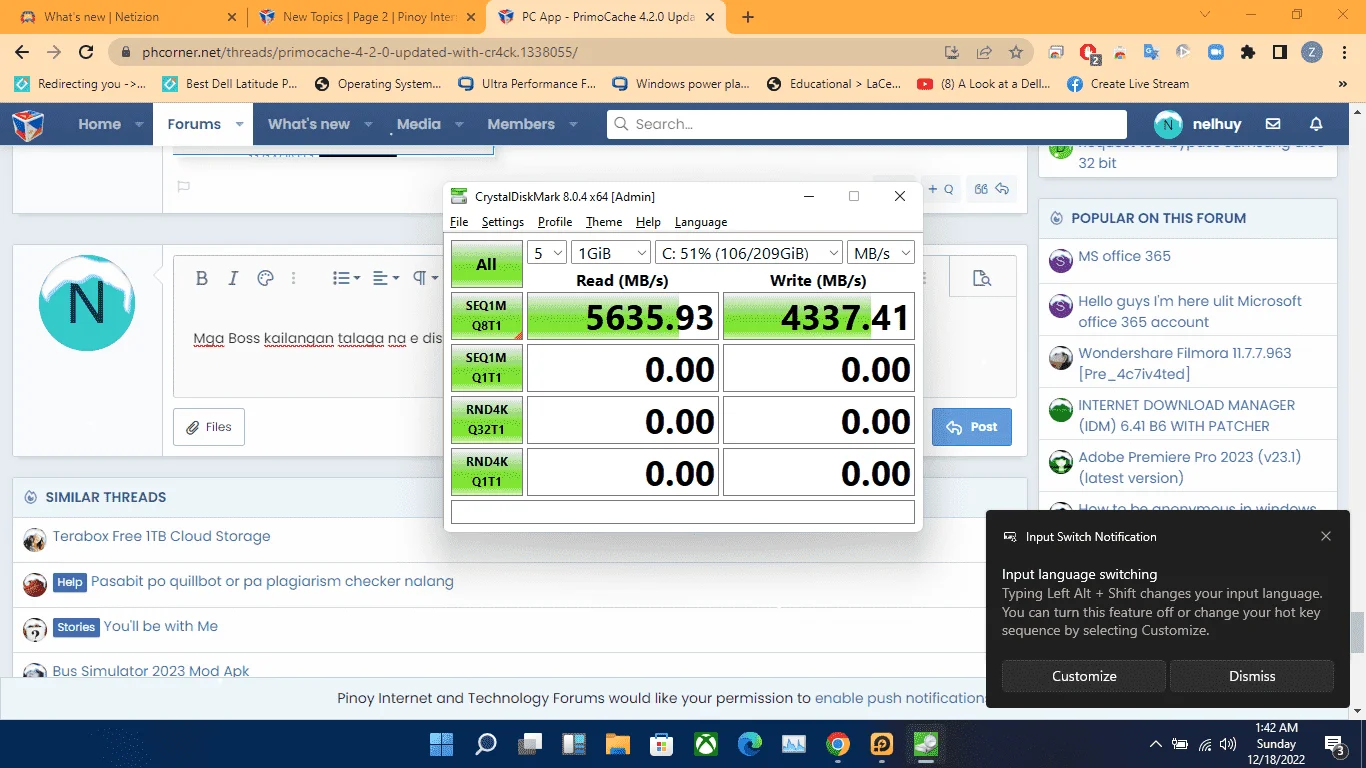Click the install app icon in address bar

(952, 52)
